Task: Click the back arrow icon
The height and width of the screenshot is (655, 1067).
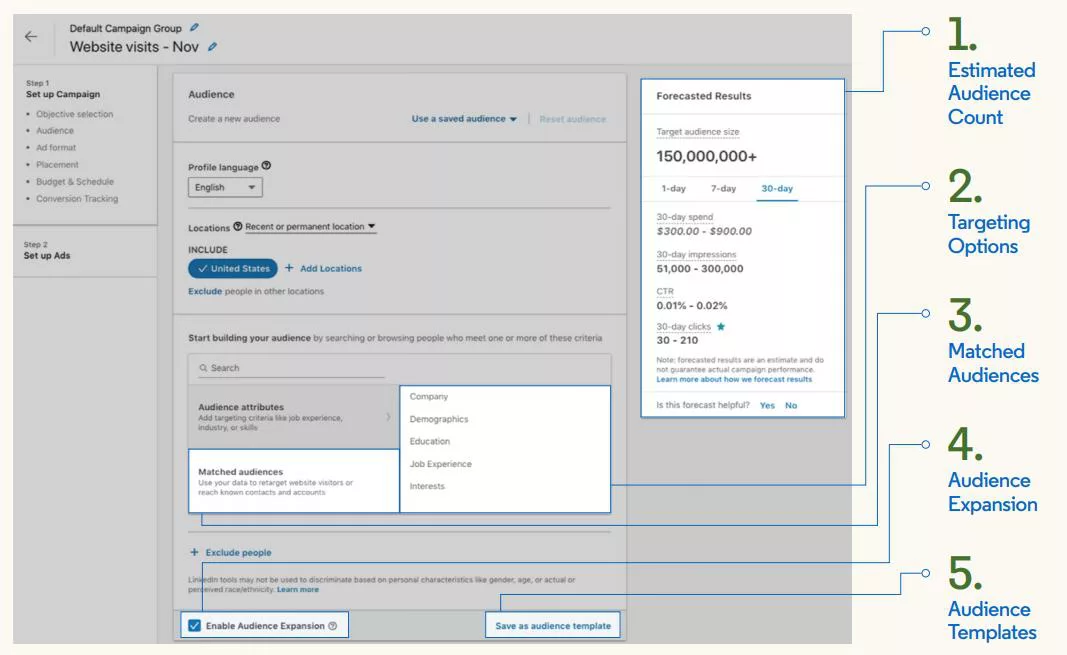Action: click(31, 37)
